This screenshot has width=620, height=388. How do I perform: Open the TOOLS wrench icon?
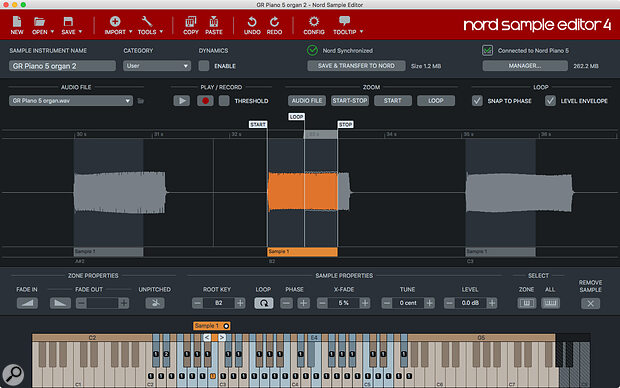click(147, 21)
